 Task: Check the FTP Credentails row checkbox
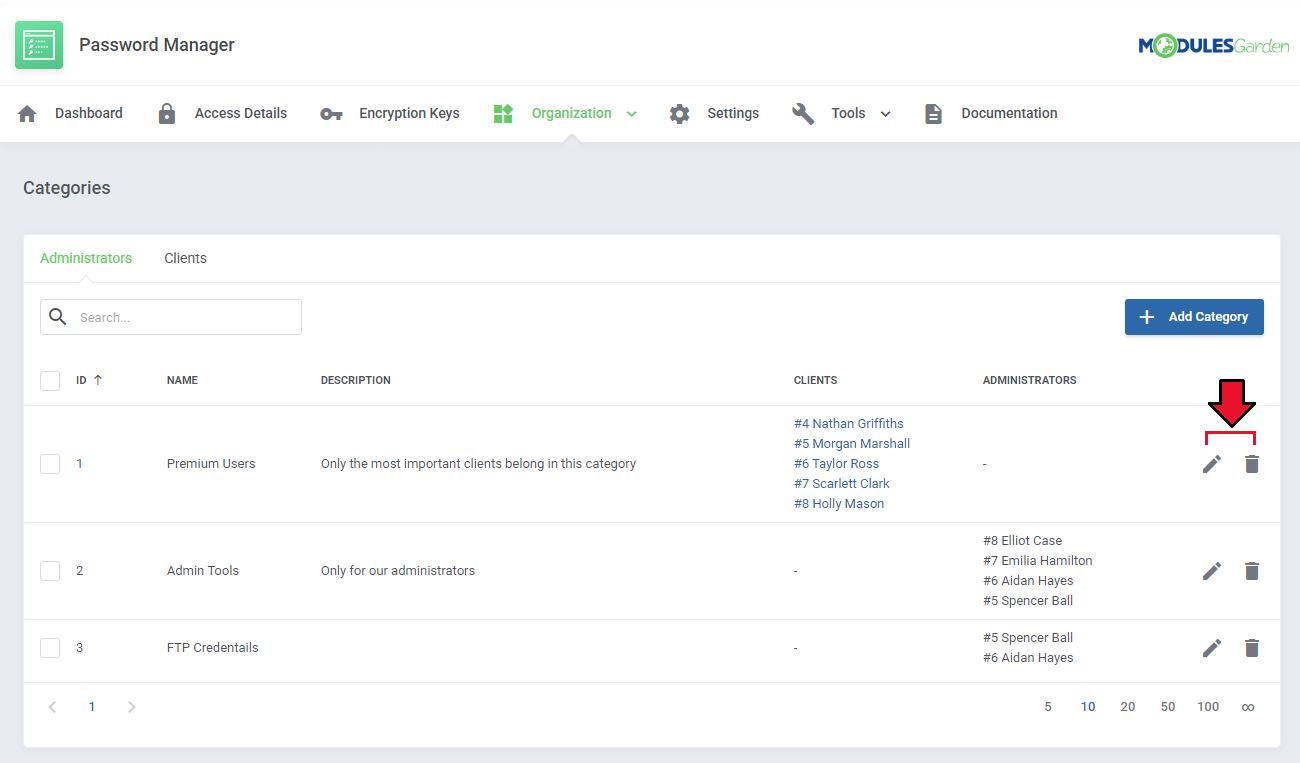[50, 648]
